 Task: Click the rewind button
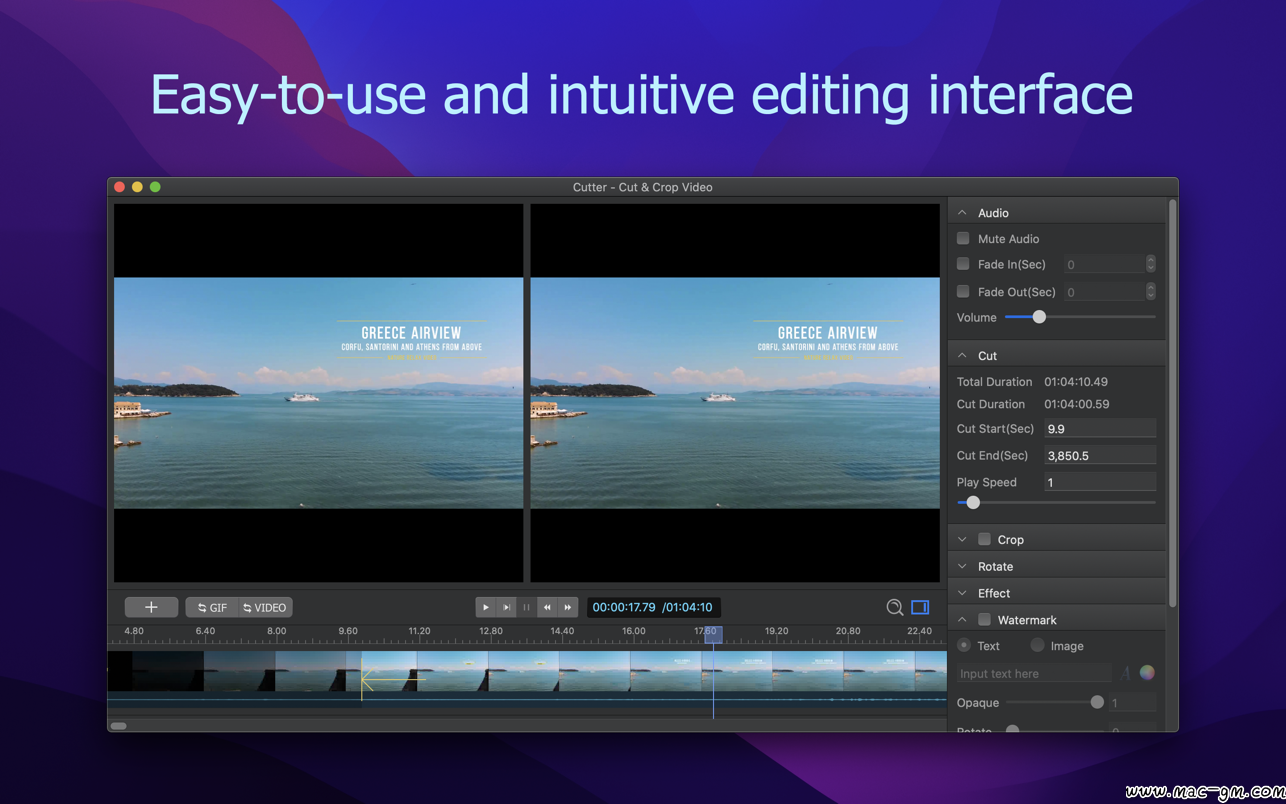547,607
